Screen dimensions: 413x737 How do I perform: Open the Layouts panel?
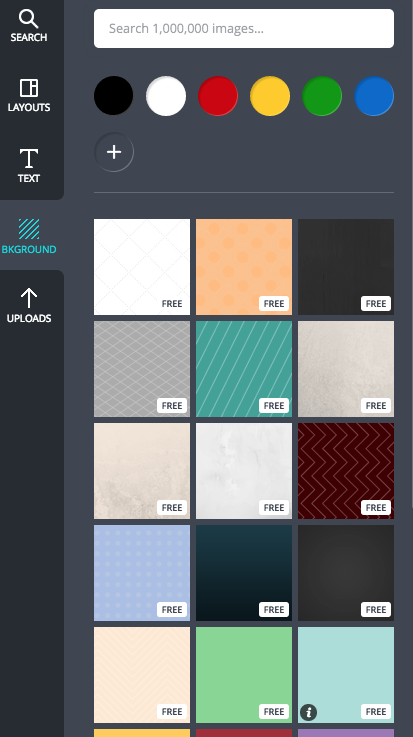(29, 96)
